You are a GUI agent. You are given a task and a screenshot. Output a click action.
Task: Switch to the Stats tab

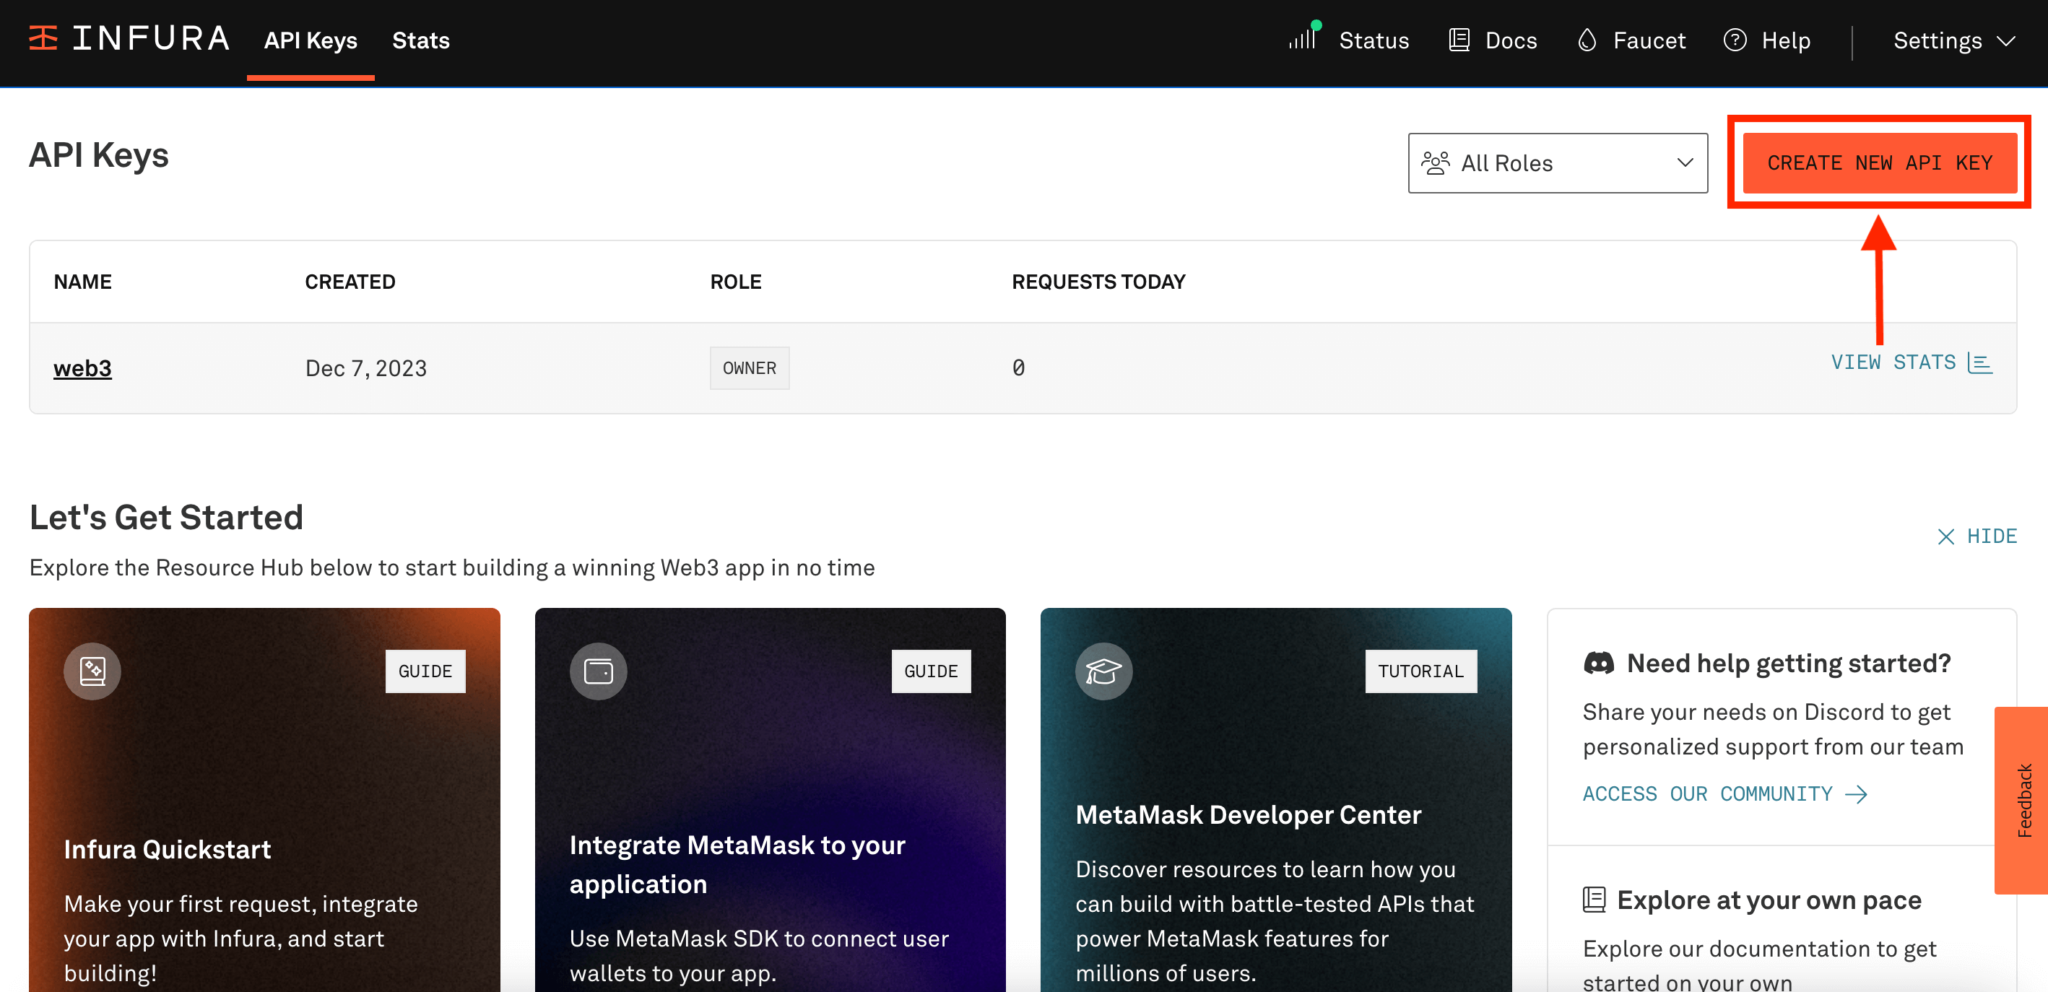point(421,40)
